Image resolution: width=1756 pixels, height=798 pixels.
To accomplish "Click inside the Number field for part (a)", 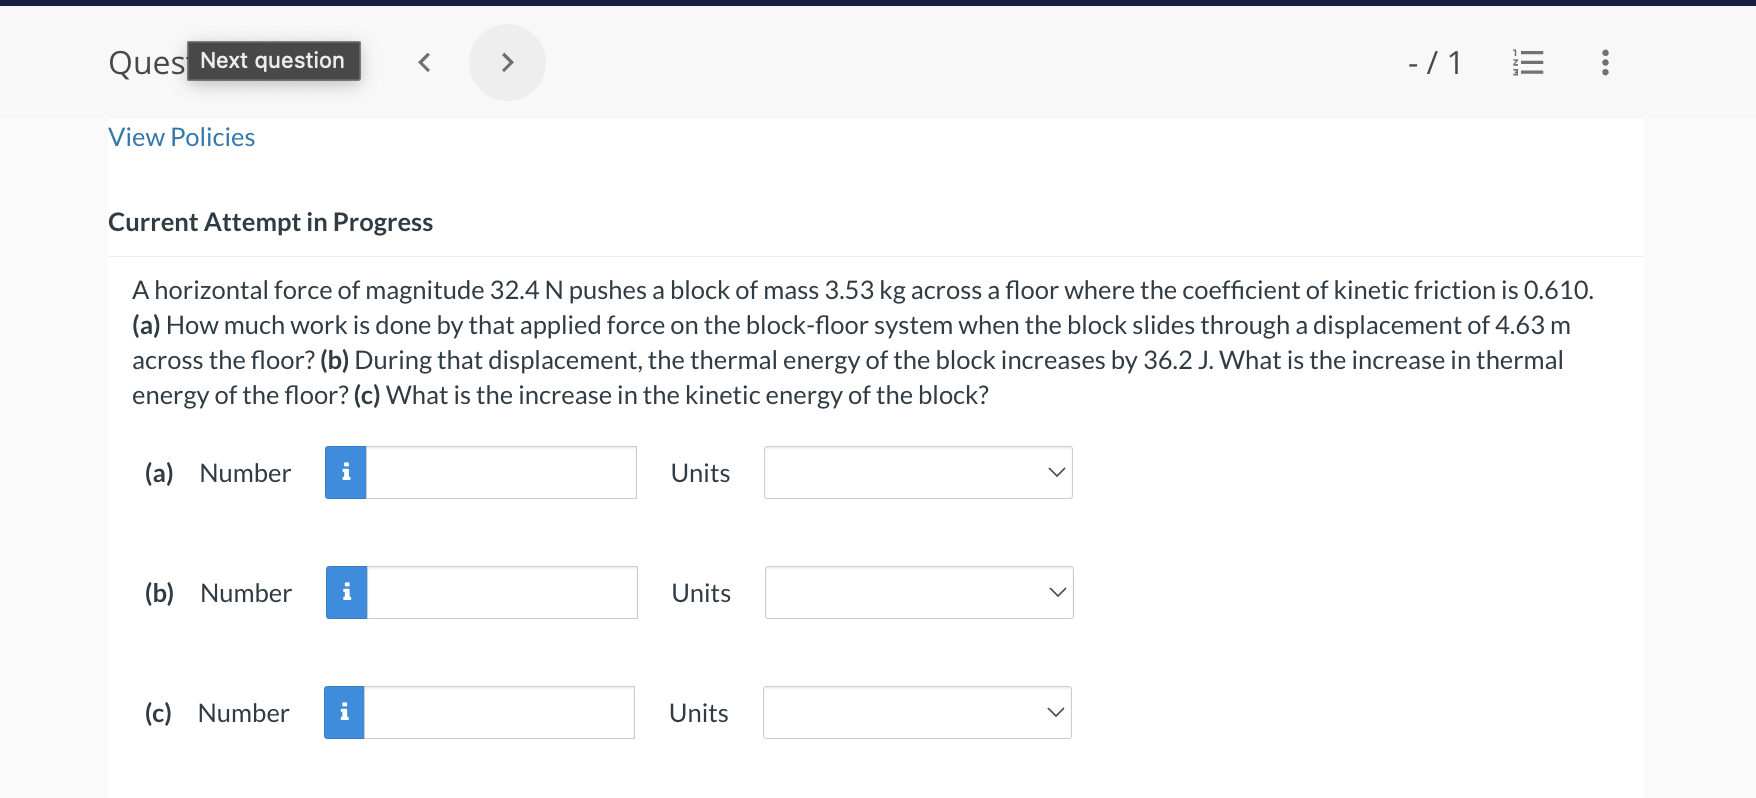I will pos(500,472).
